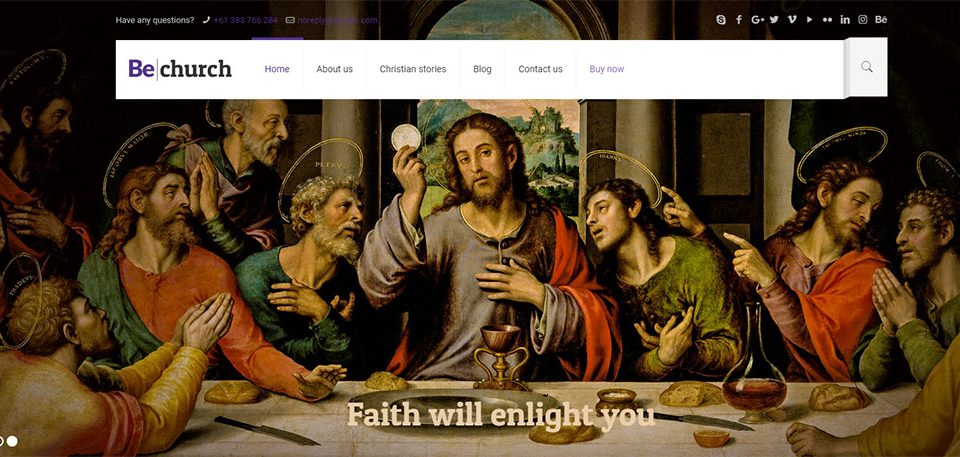Screen dimensions: 960x457
Task: Open the Flickr dots icon
Action: [x=827, y=20]
